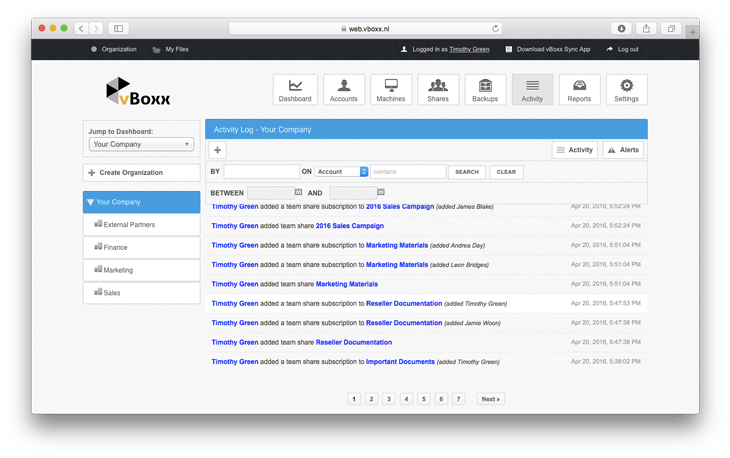Click the BY text input field
730x458 pixels.
261,172
